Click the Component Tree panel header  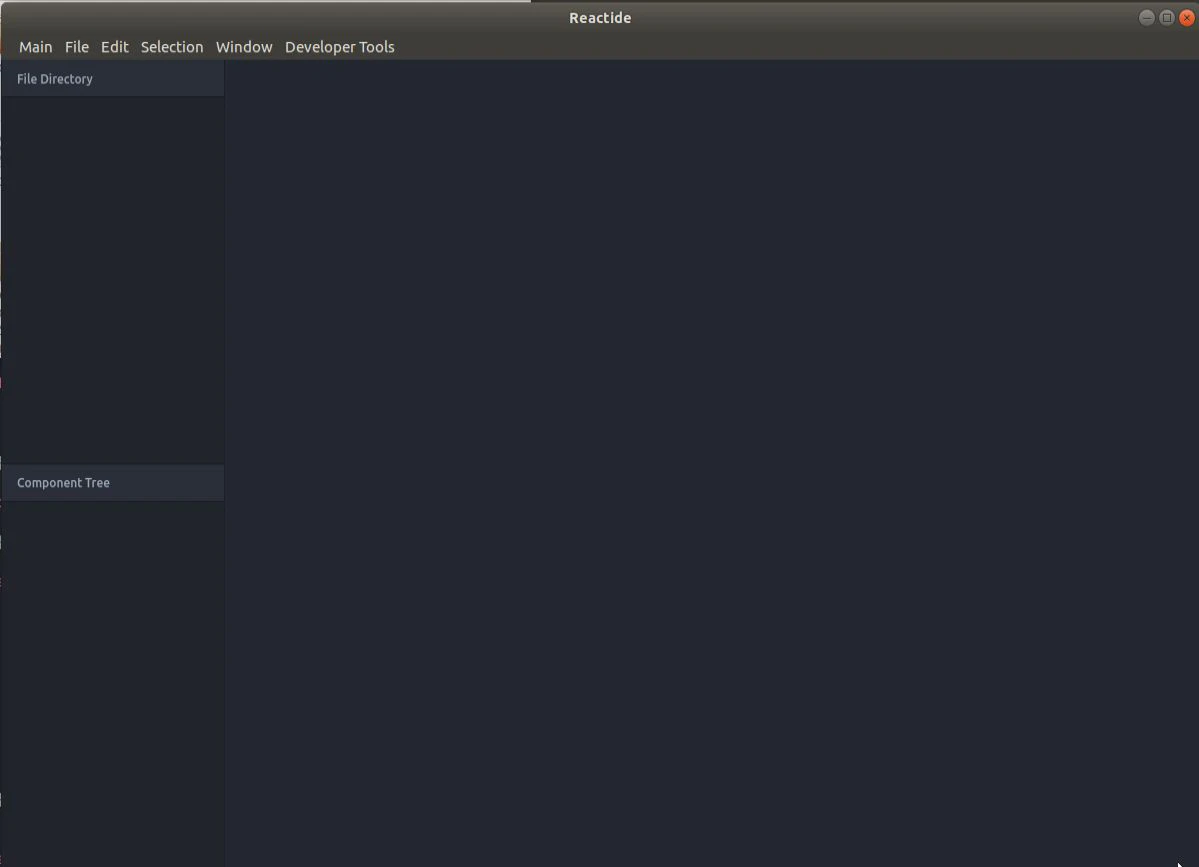112,483
